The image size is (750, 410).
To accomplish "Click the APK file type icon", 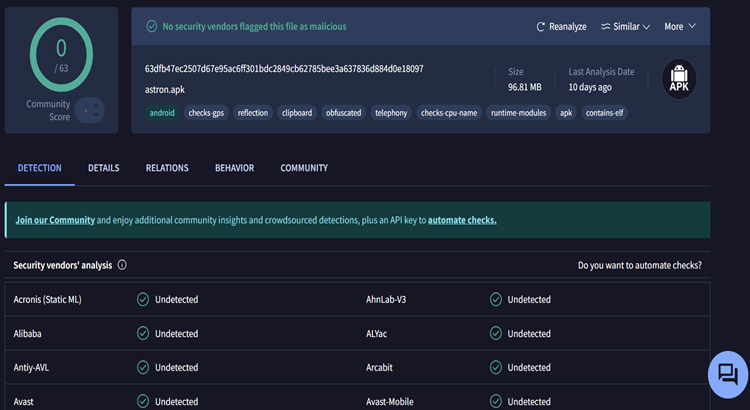I will pos(679,79).
